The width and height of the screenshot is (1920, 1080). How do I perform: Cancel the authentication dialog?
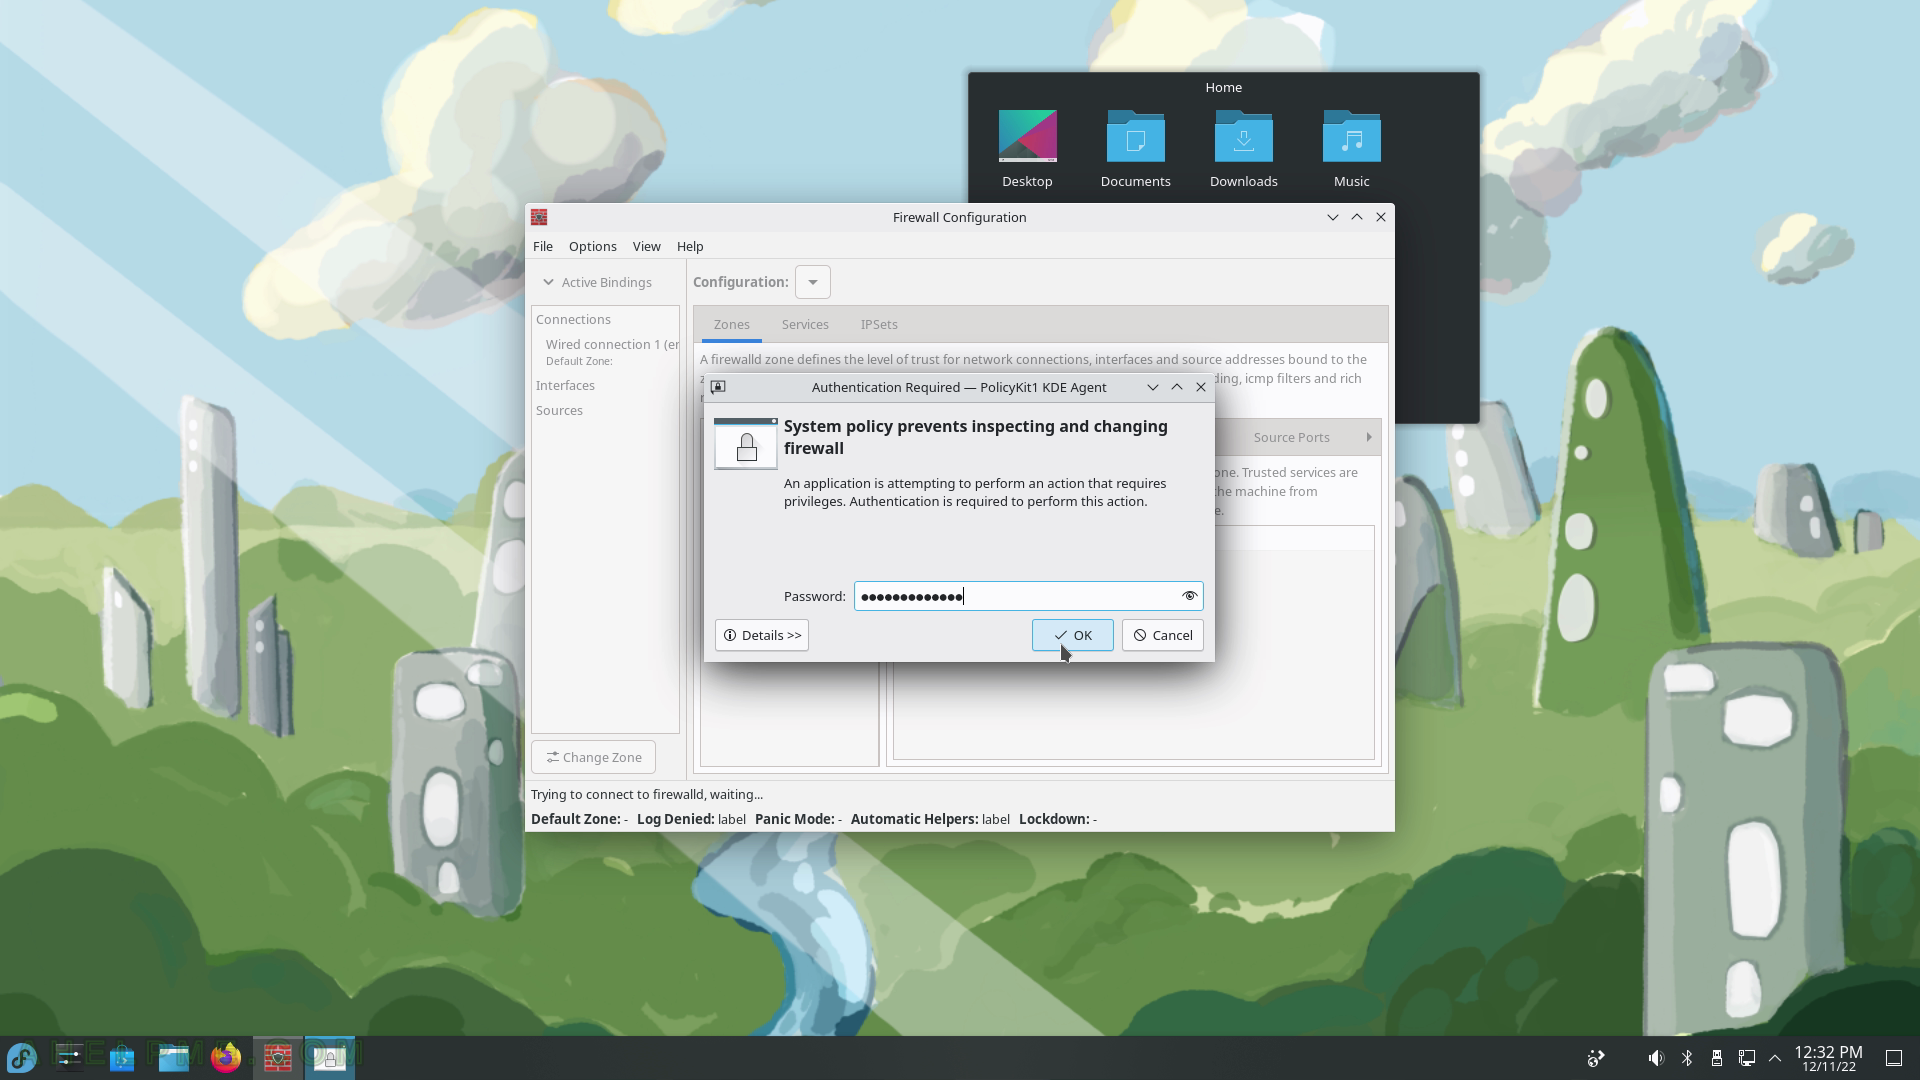[1162, 635]
